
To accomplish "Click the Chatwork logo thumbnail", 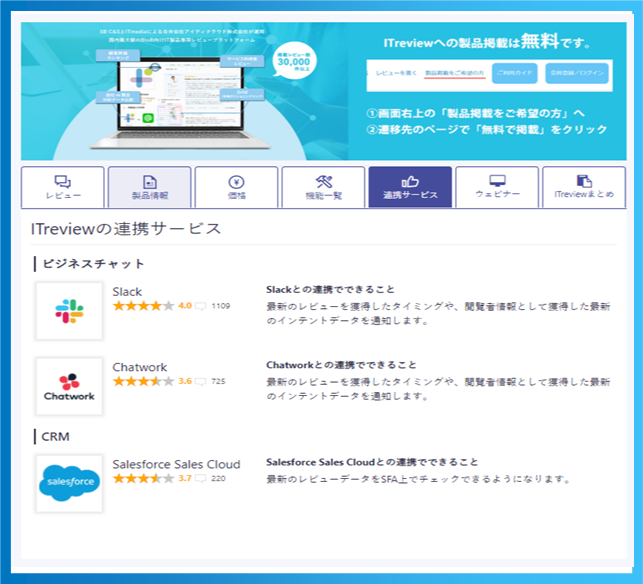I will (69, 386).
